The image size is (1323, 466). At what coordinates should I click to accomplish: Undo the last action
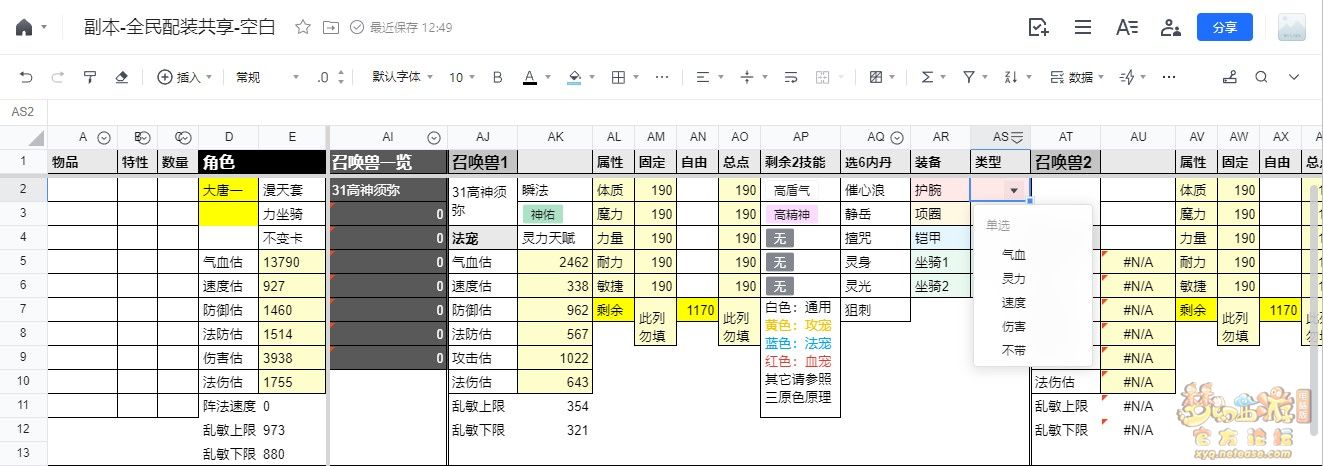[26, 77]
